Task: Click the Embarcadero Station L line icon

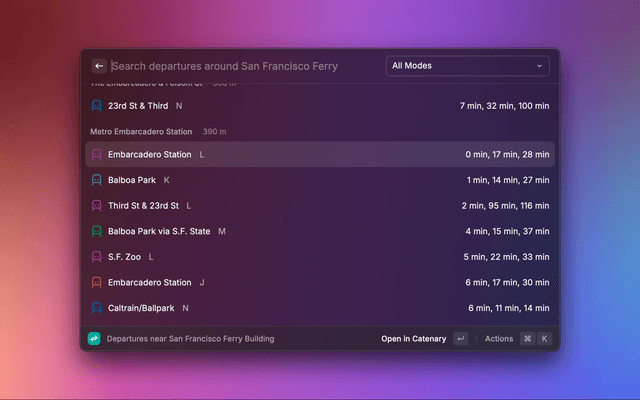Action: click(x=97, y=155)
